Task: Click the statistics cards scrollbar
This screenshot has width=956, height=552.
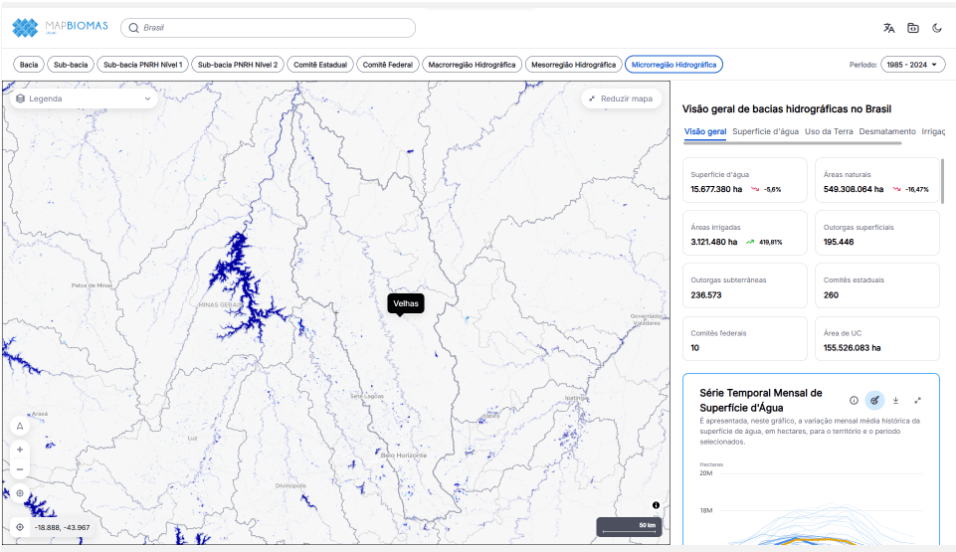Action: click(x=942, y=180)
